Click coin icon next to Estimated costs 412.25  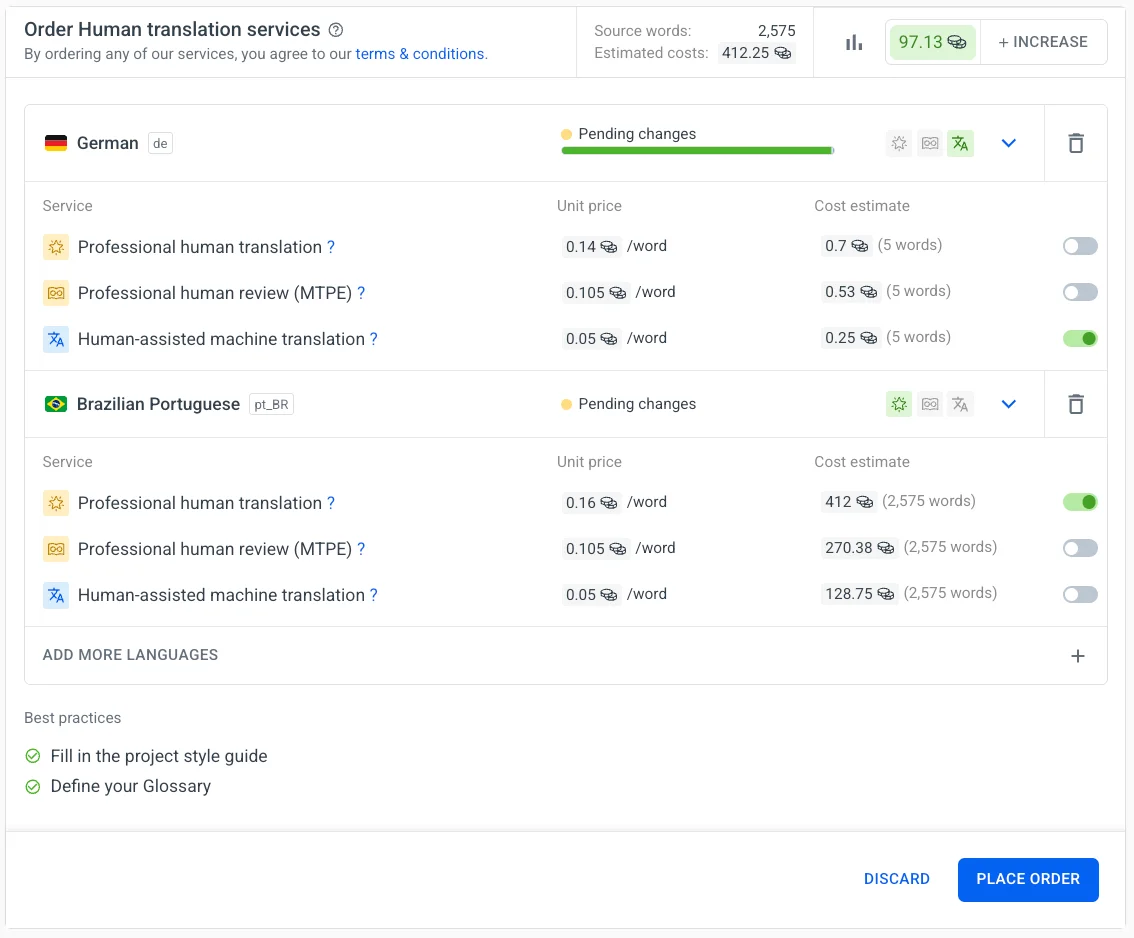coord(783,54)
